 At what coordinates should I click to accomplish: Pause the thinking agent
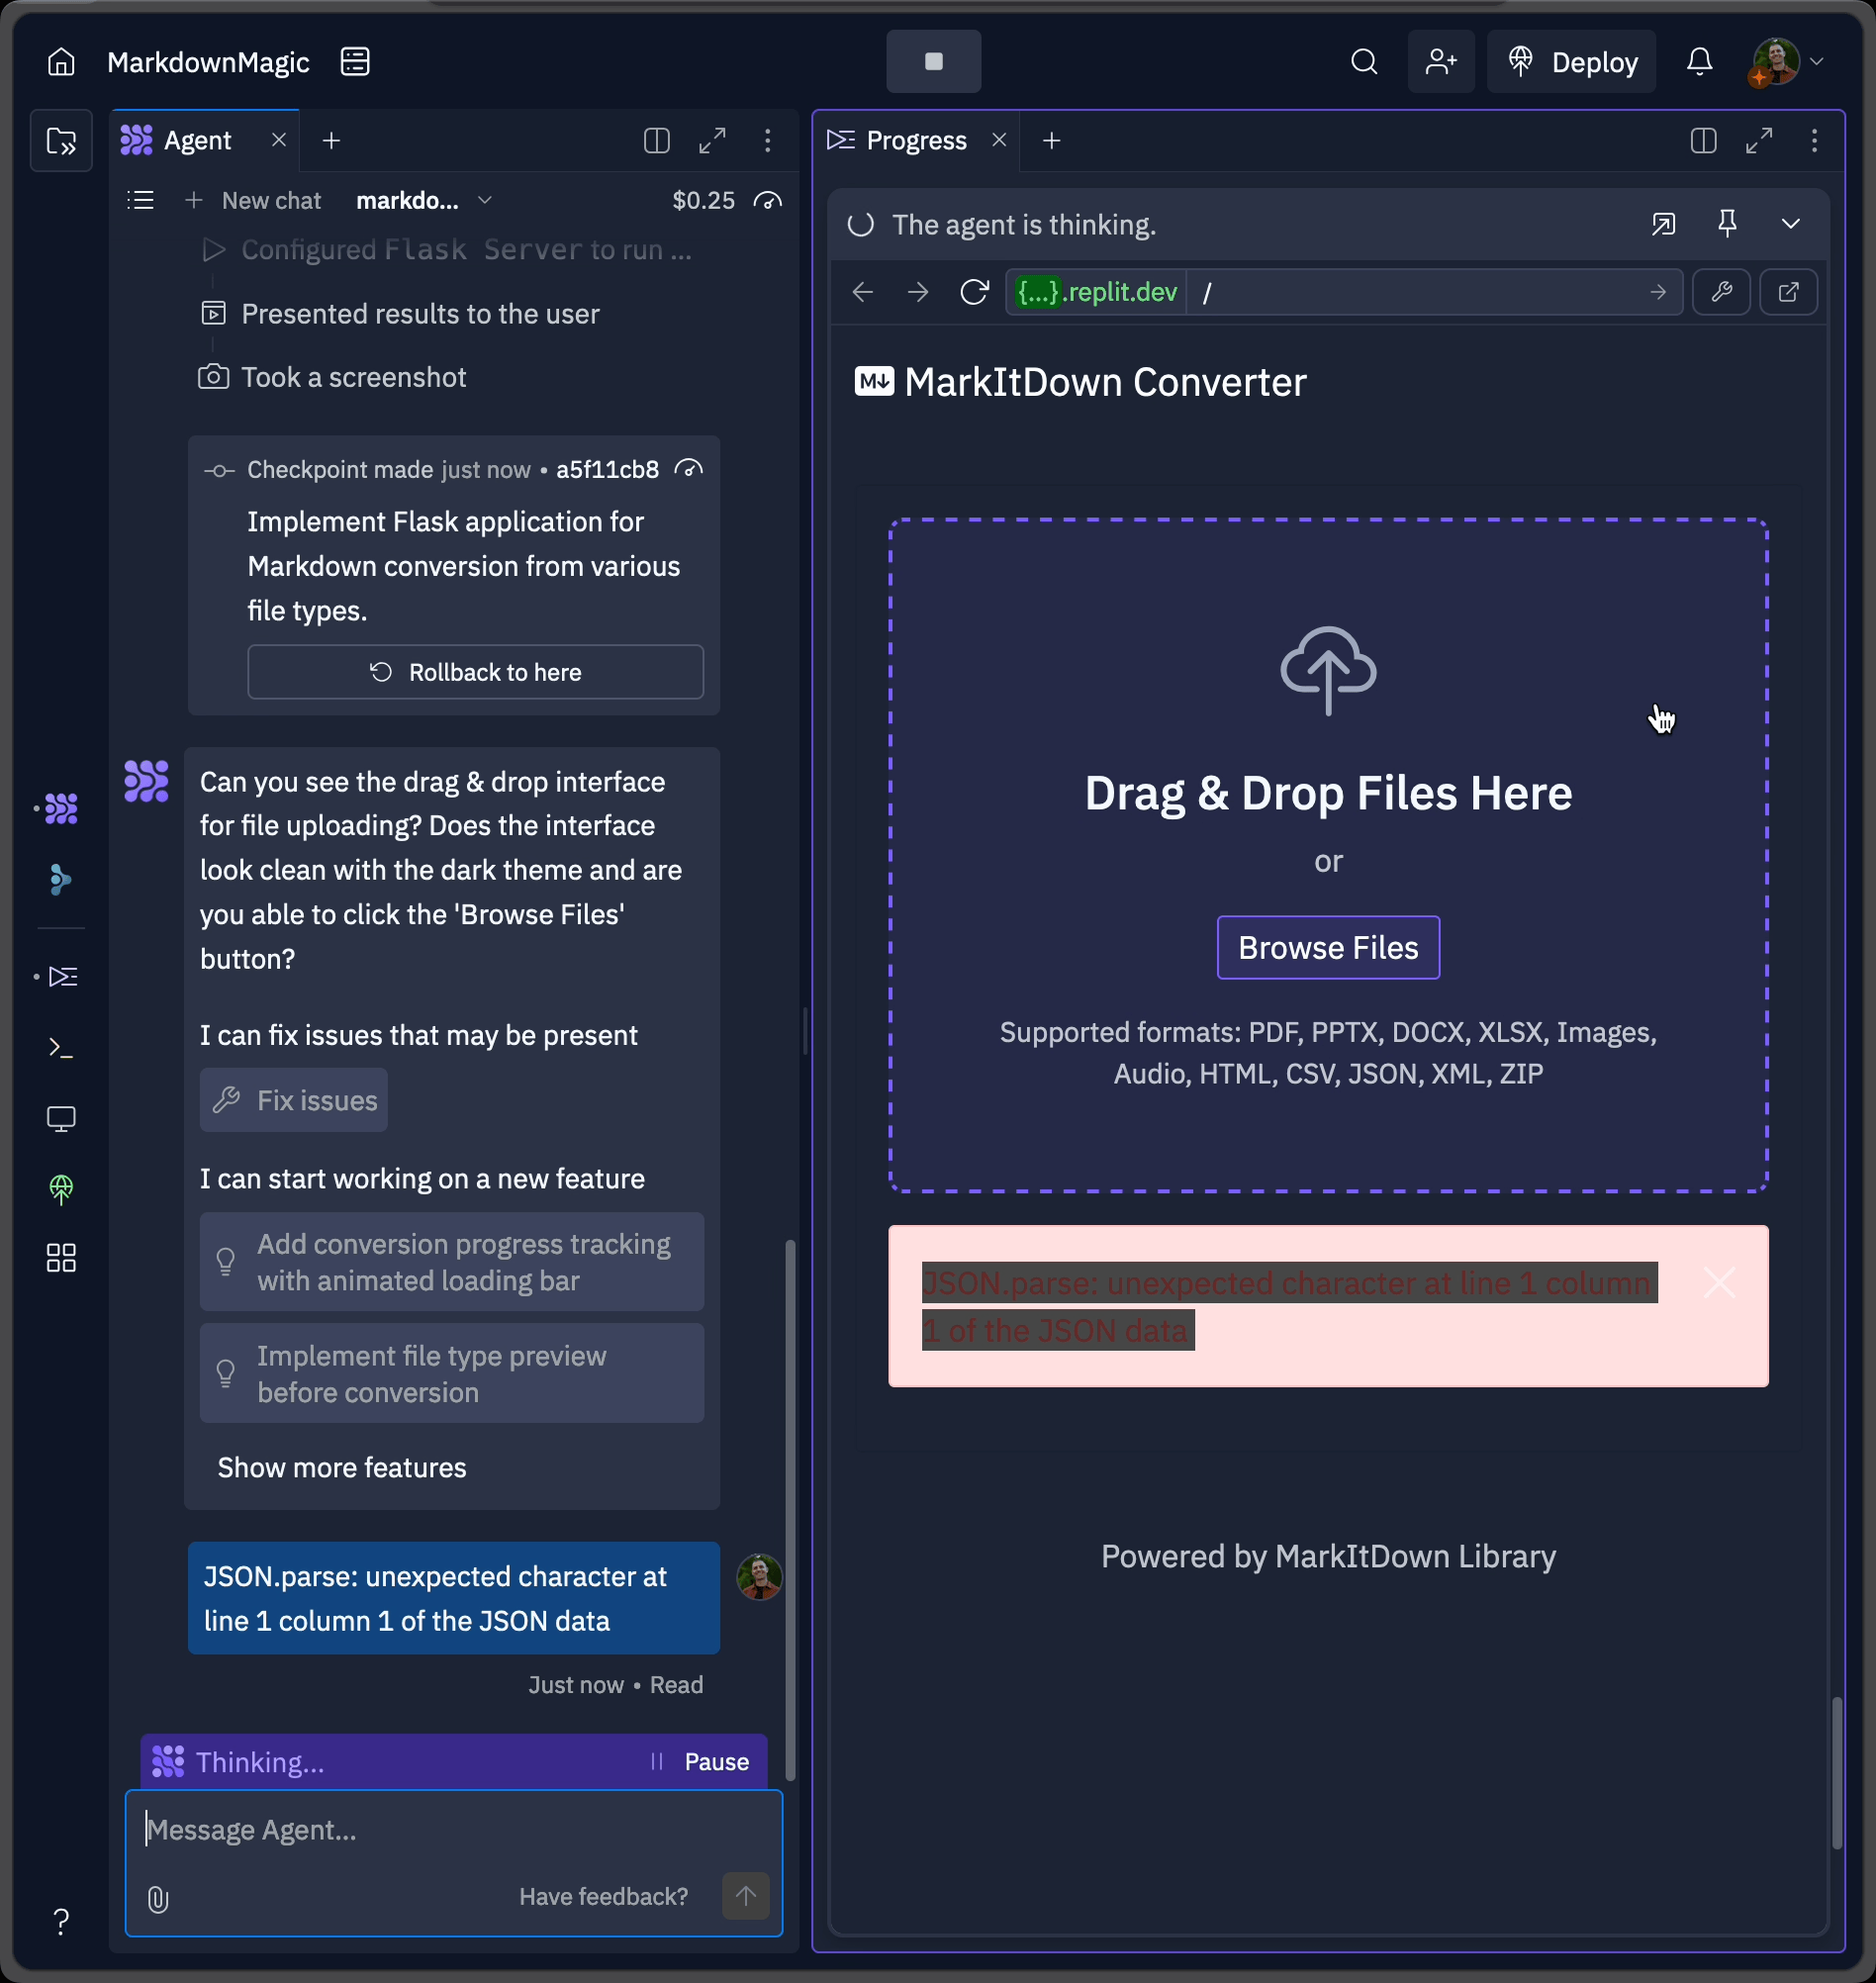(700, 1762)
